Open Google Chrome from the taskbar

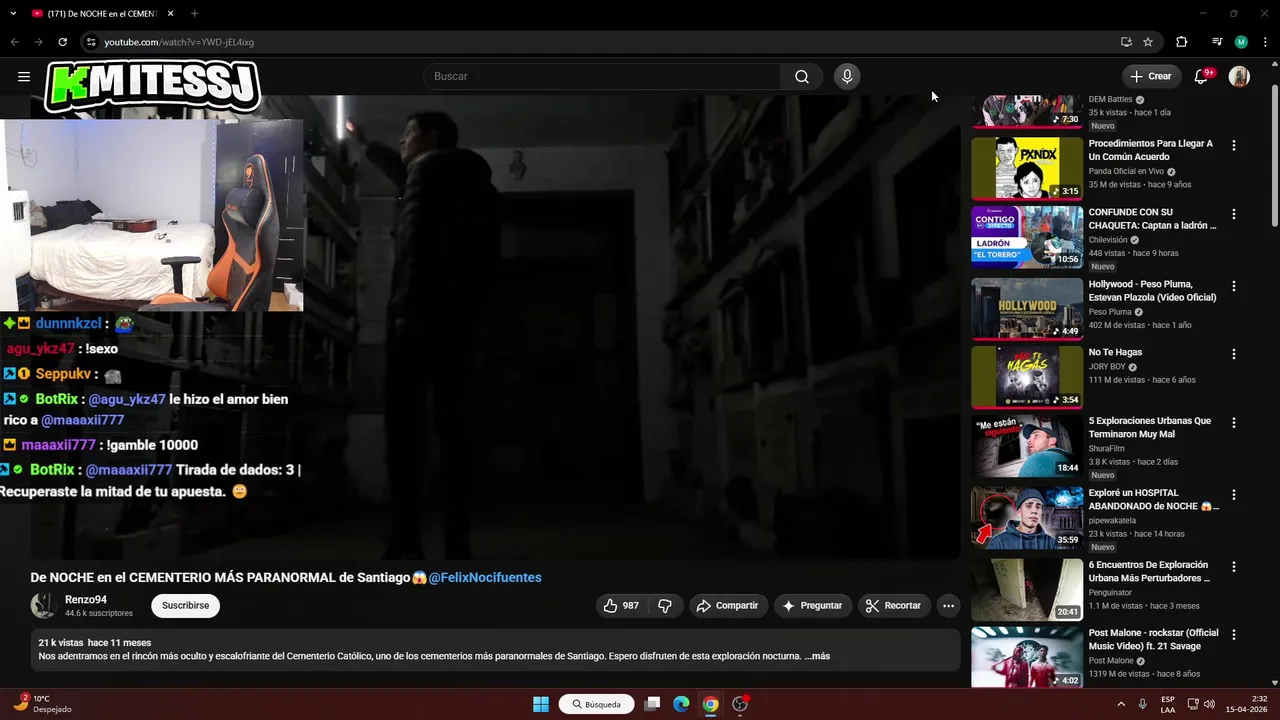(710, 704)
